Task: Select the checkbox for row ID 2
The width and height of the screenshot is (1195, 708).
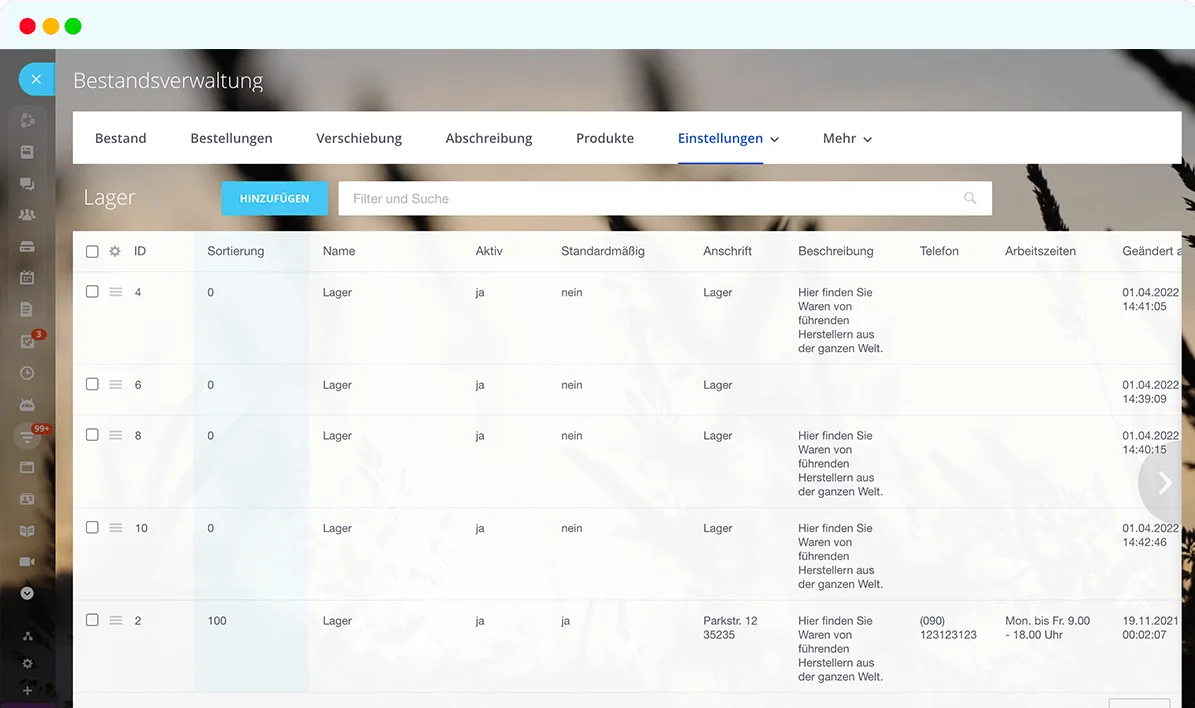Action: [92, 620]
